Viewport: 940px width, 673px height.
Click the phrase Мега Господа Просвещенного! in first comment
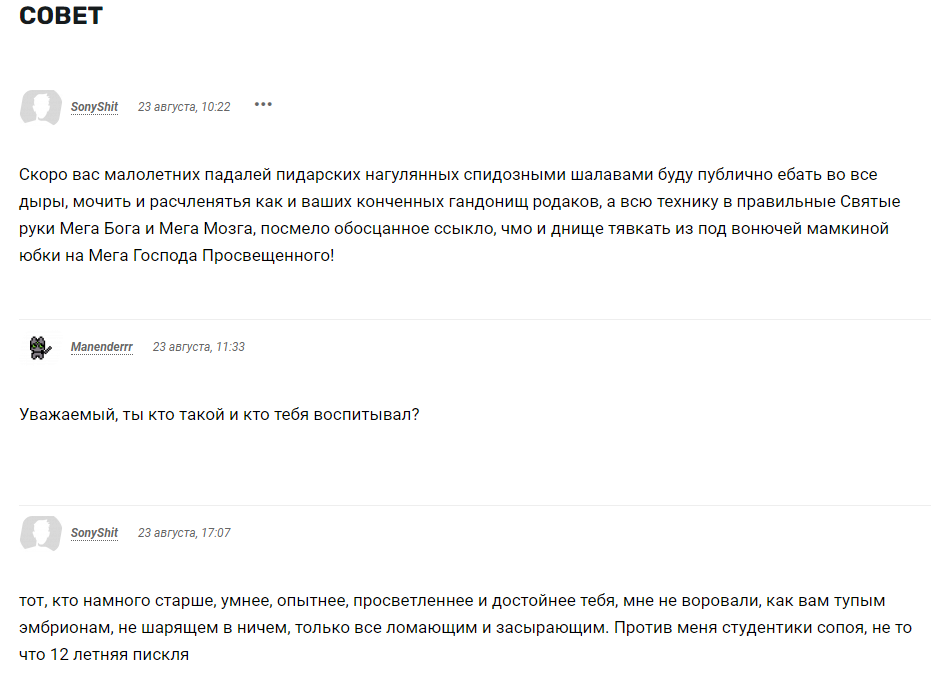point(211,256)
